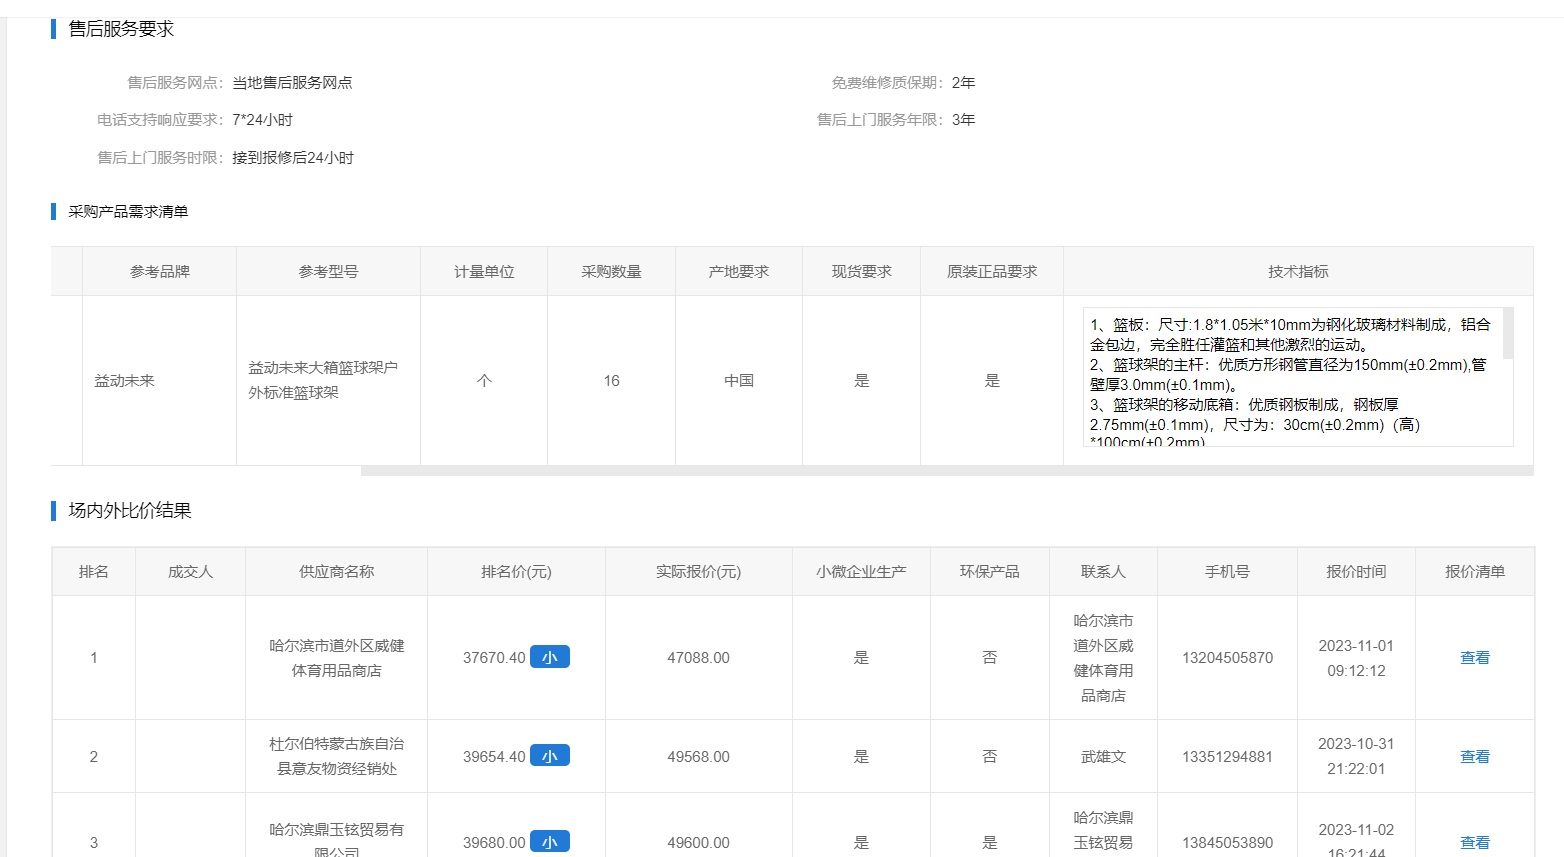Viewport: 1564px width, 857px height.
Task: Click the 场内外比价结果 section heading
Action: click(x=130, y=511)
